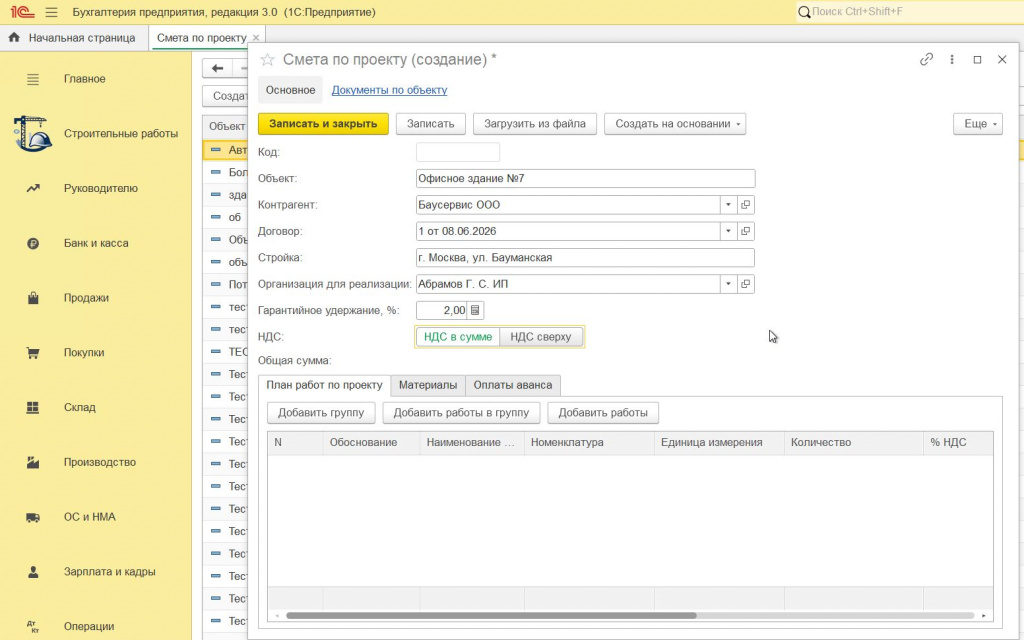Click the Записать button
Image resolution: width=1024 pixels, height=640 pixels.
(430, 124)
